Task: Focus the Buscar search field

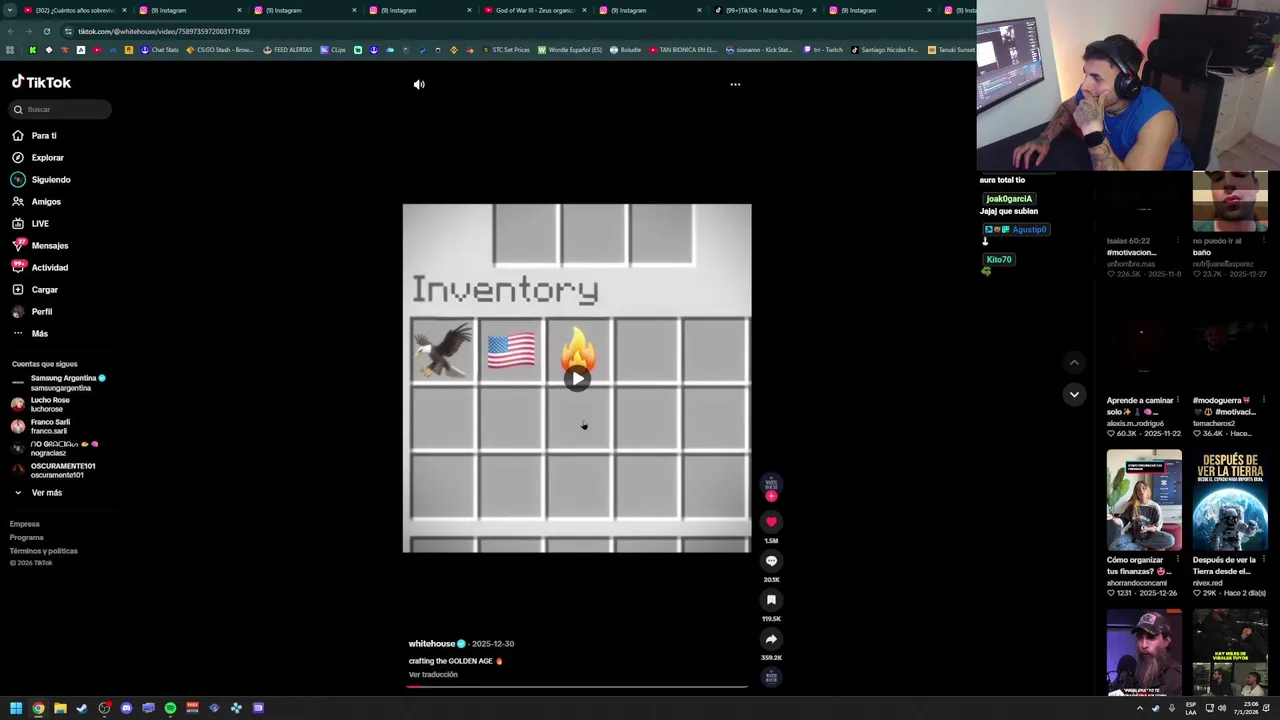Action: tap(60, 109)
